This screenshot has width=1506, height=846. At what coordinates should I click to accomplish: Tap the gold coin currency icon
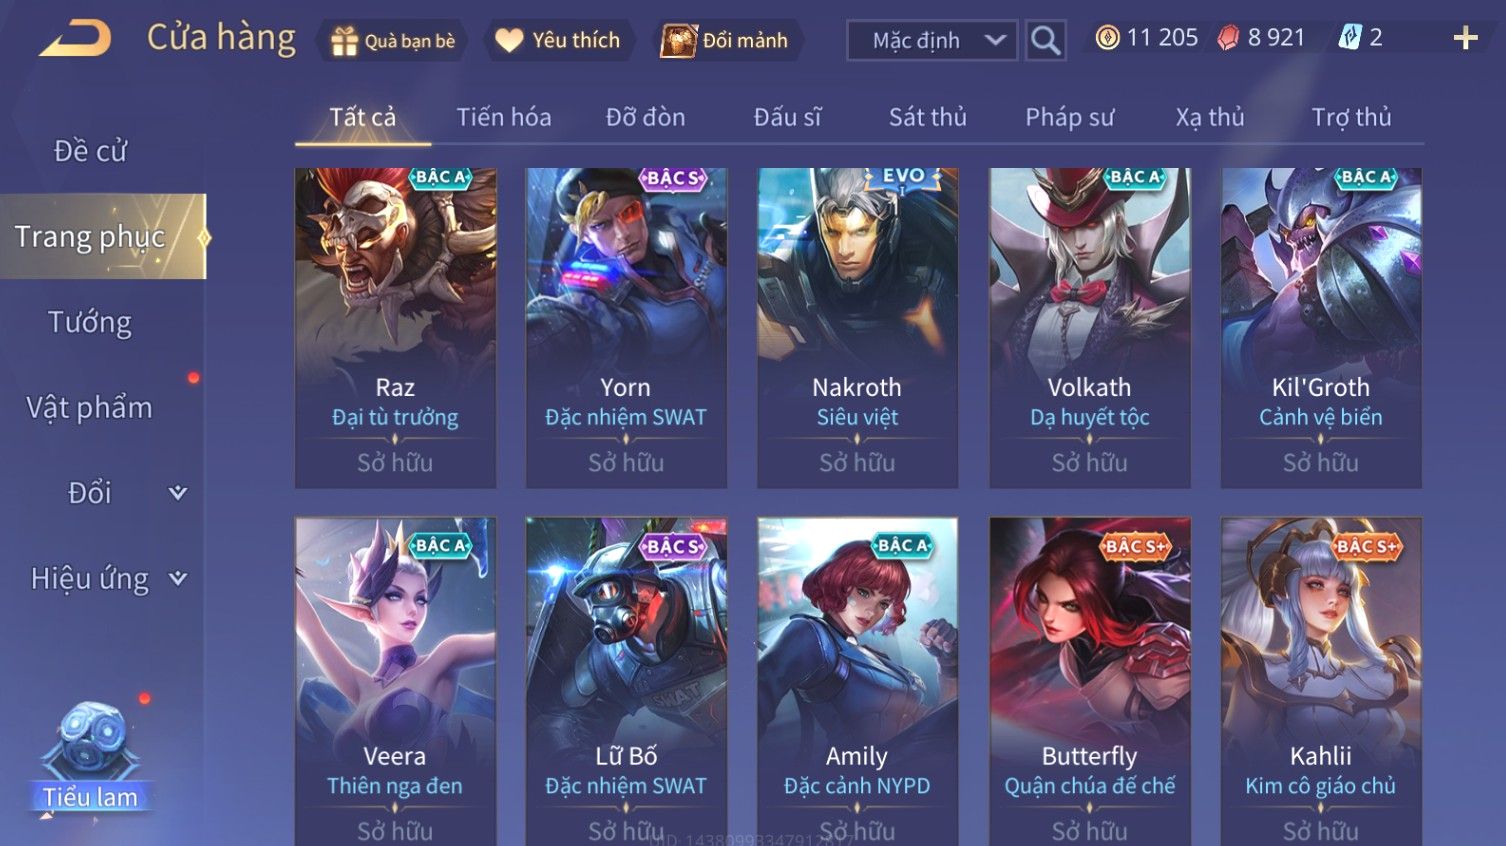[x=1107, y=38]
